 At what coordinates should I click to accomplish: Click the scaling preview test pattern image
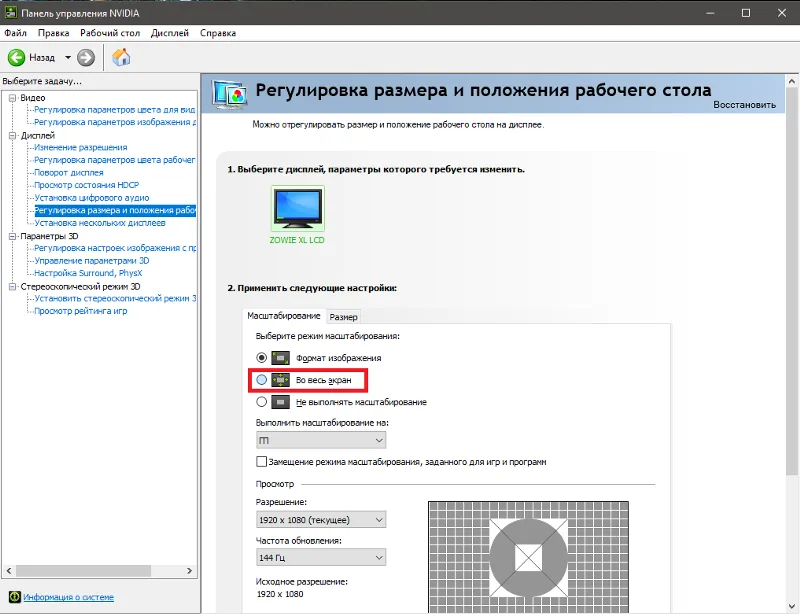529,557
